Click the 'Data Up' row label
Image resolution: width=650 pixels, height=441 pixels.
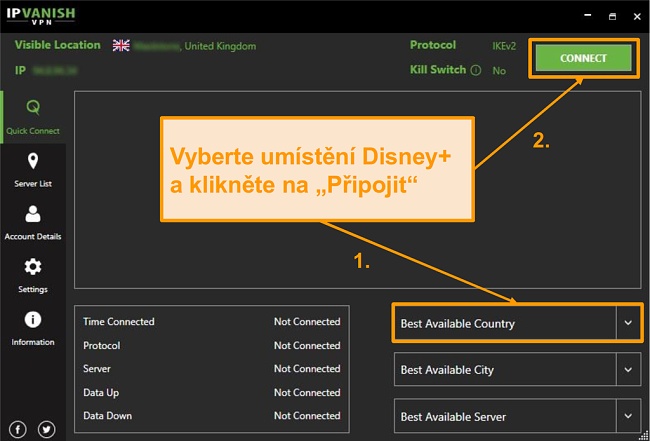[101, 393]
